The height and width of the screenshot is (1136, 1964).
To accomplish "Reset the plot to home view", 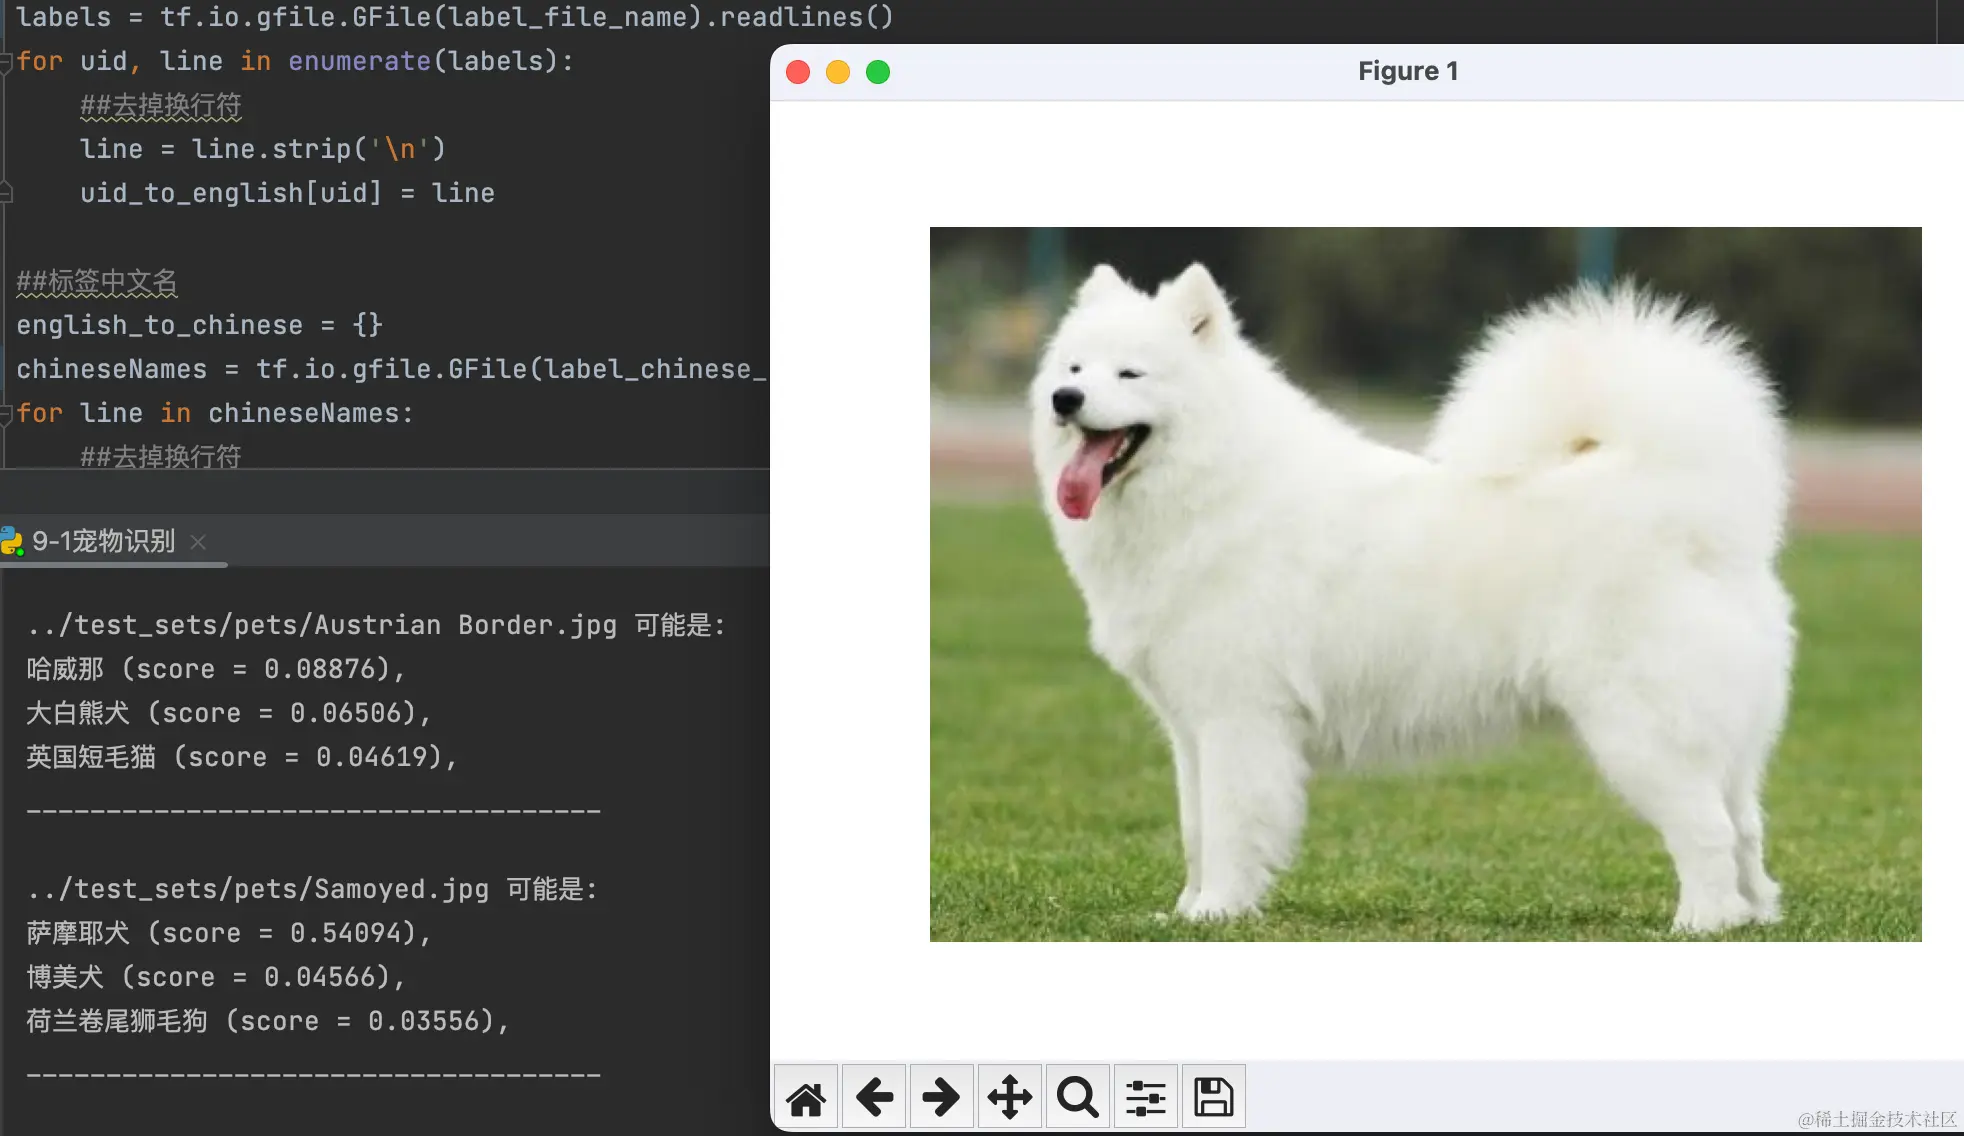I will pyautogui.click(x=806, y=1097).
